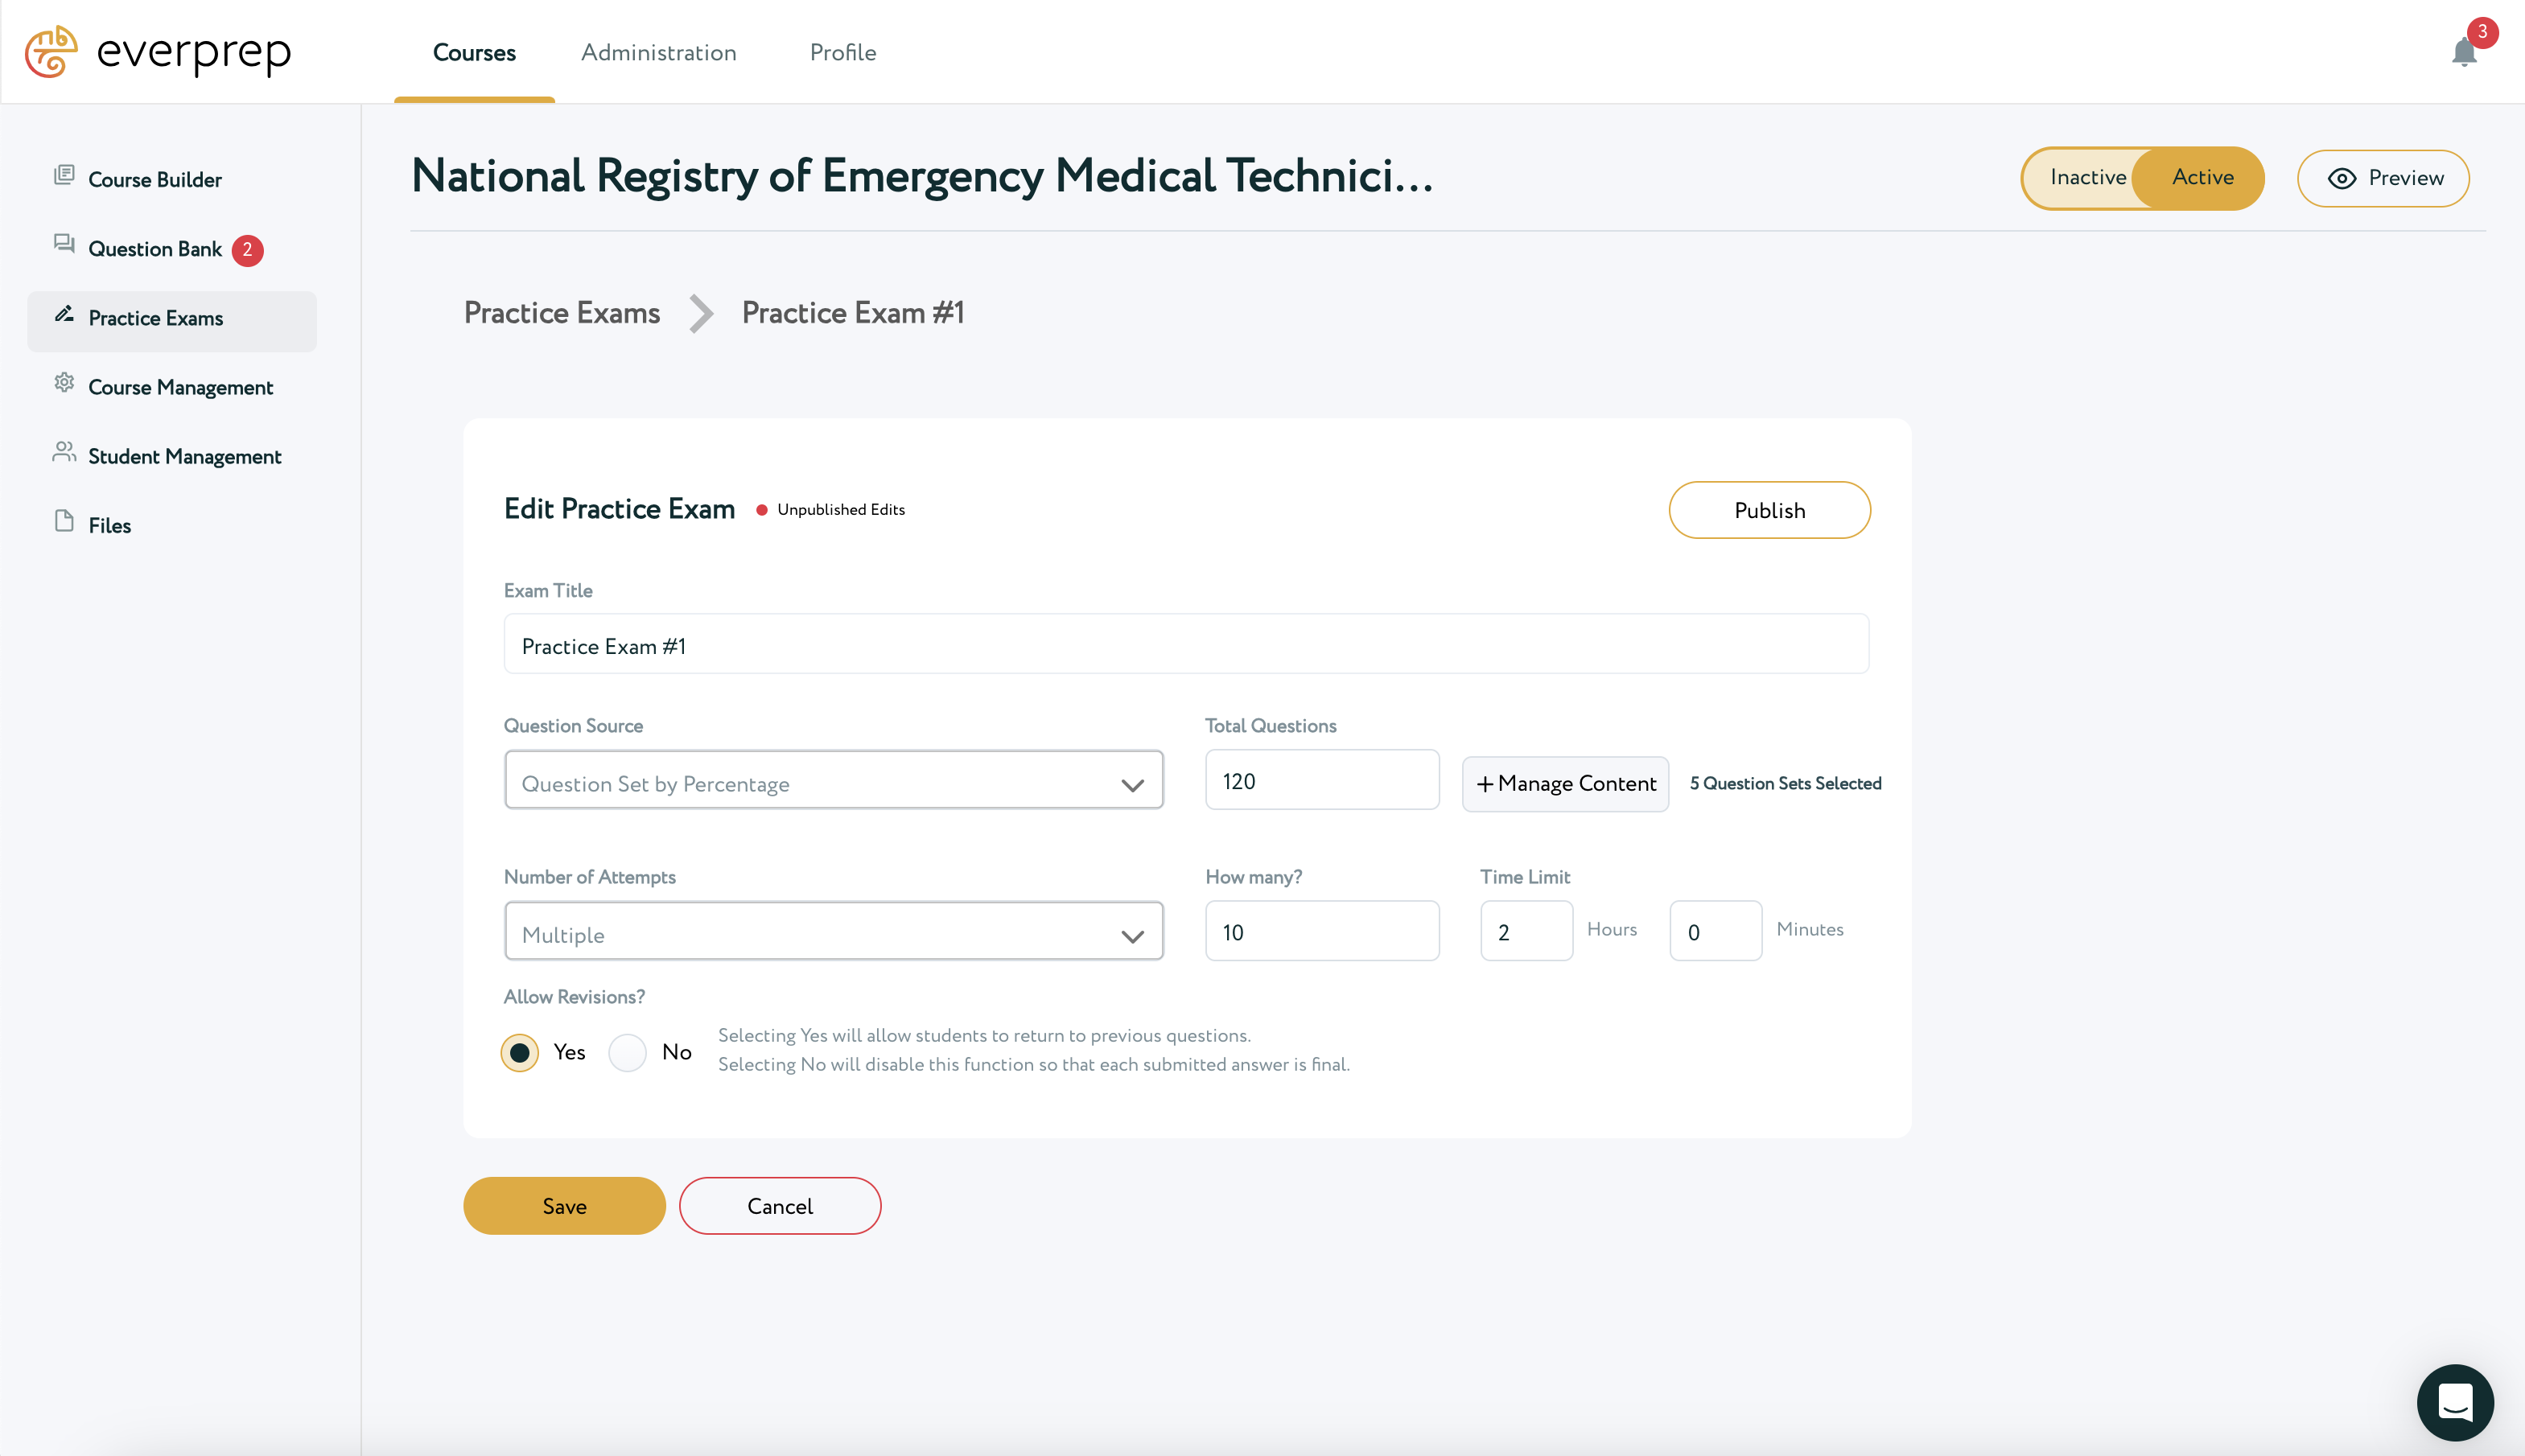The image size is (2525, 1456).
Task: Open notifications bell icon
Action: coord(2464,52)
